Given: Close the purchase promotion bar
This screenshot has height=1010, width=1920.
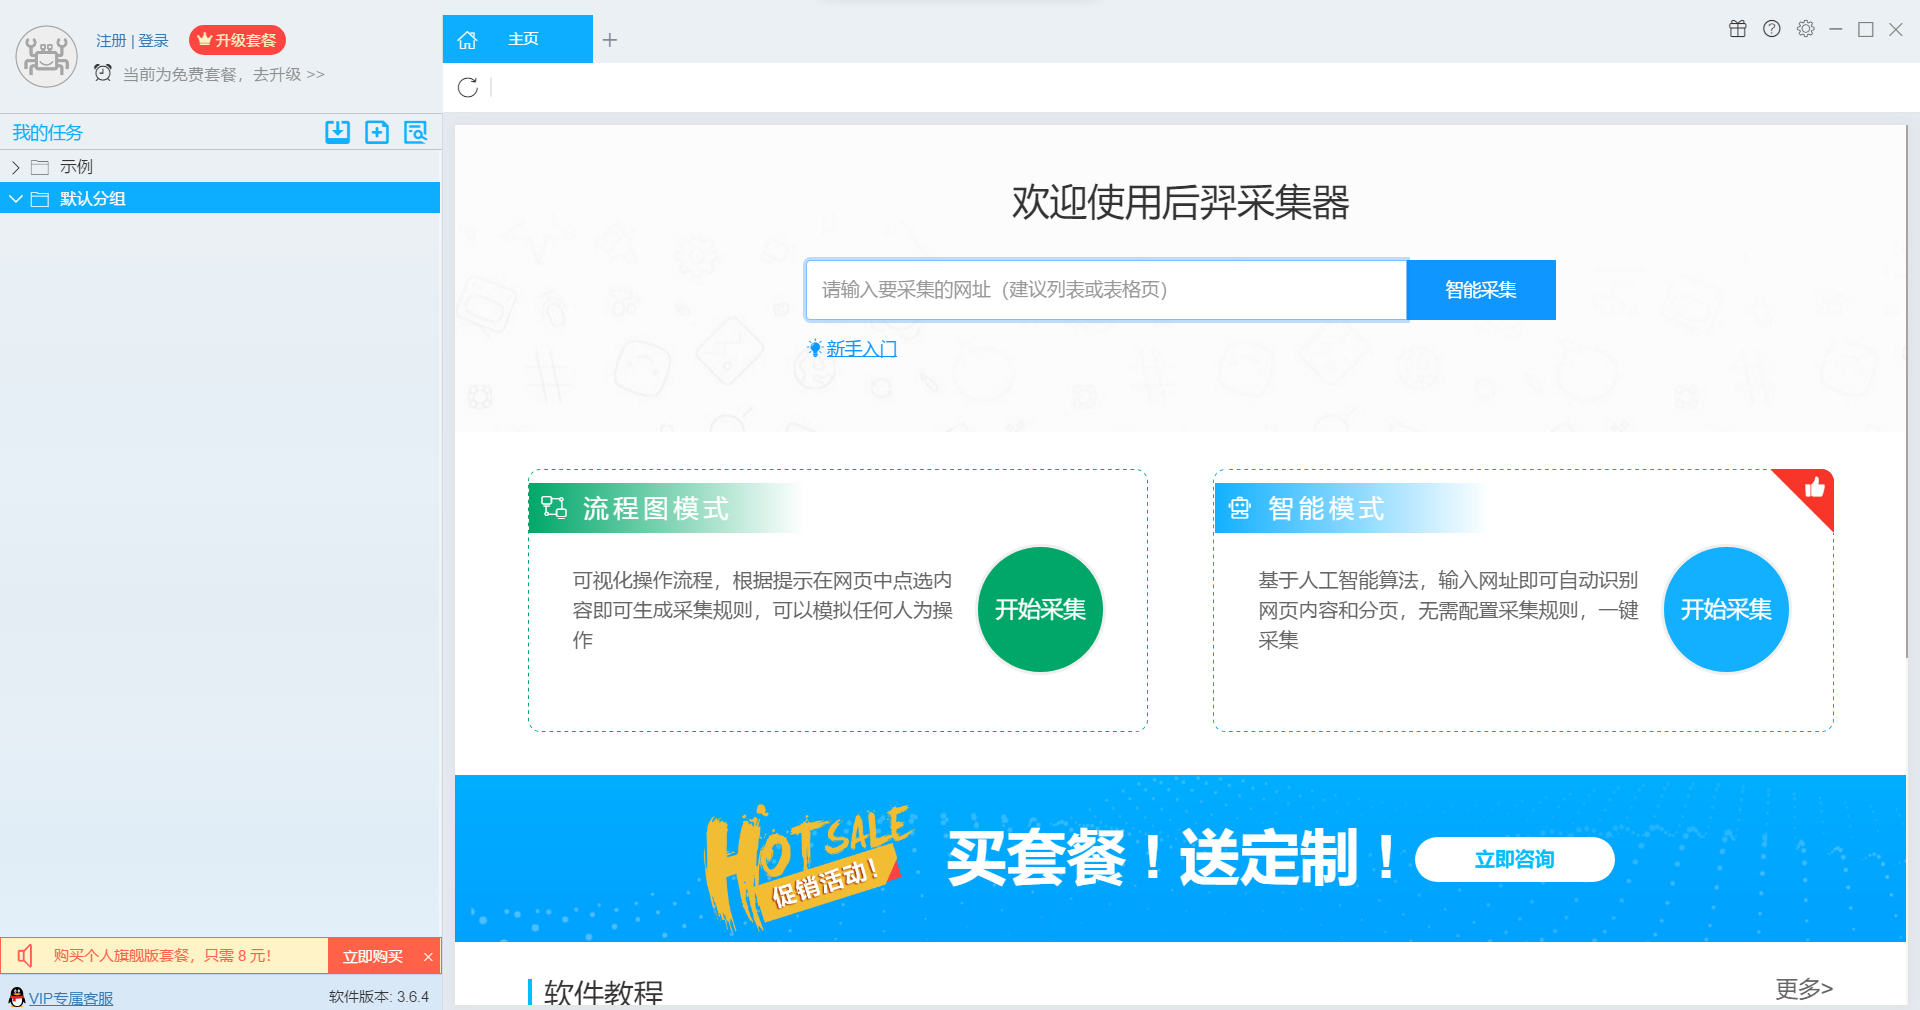Looking at the screenshot, I should (428, 957).
